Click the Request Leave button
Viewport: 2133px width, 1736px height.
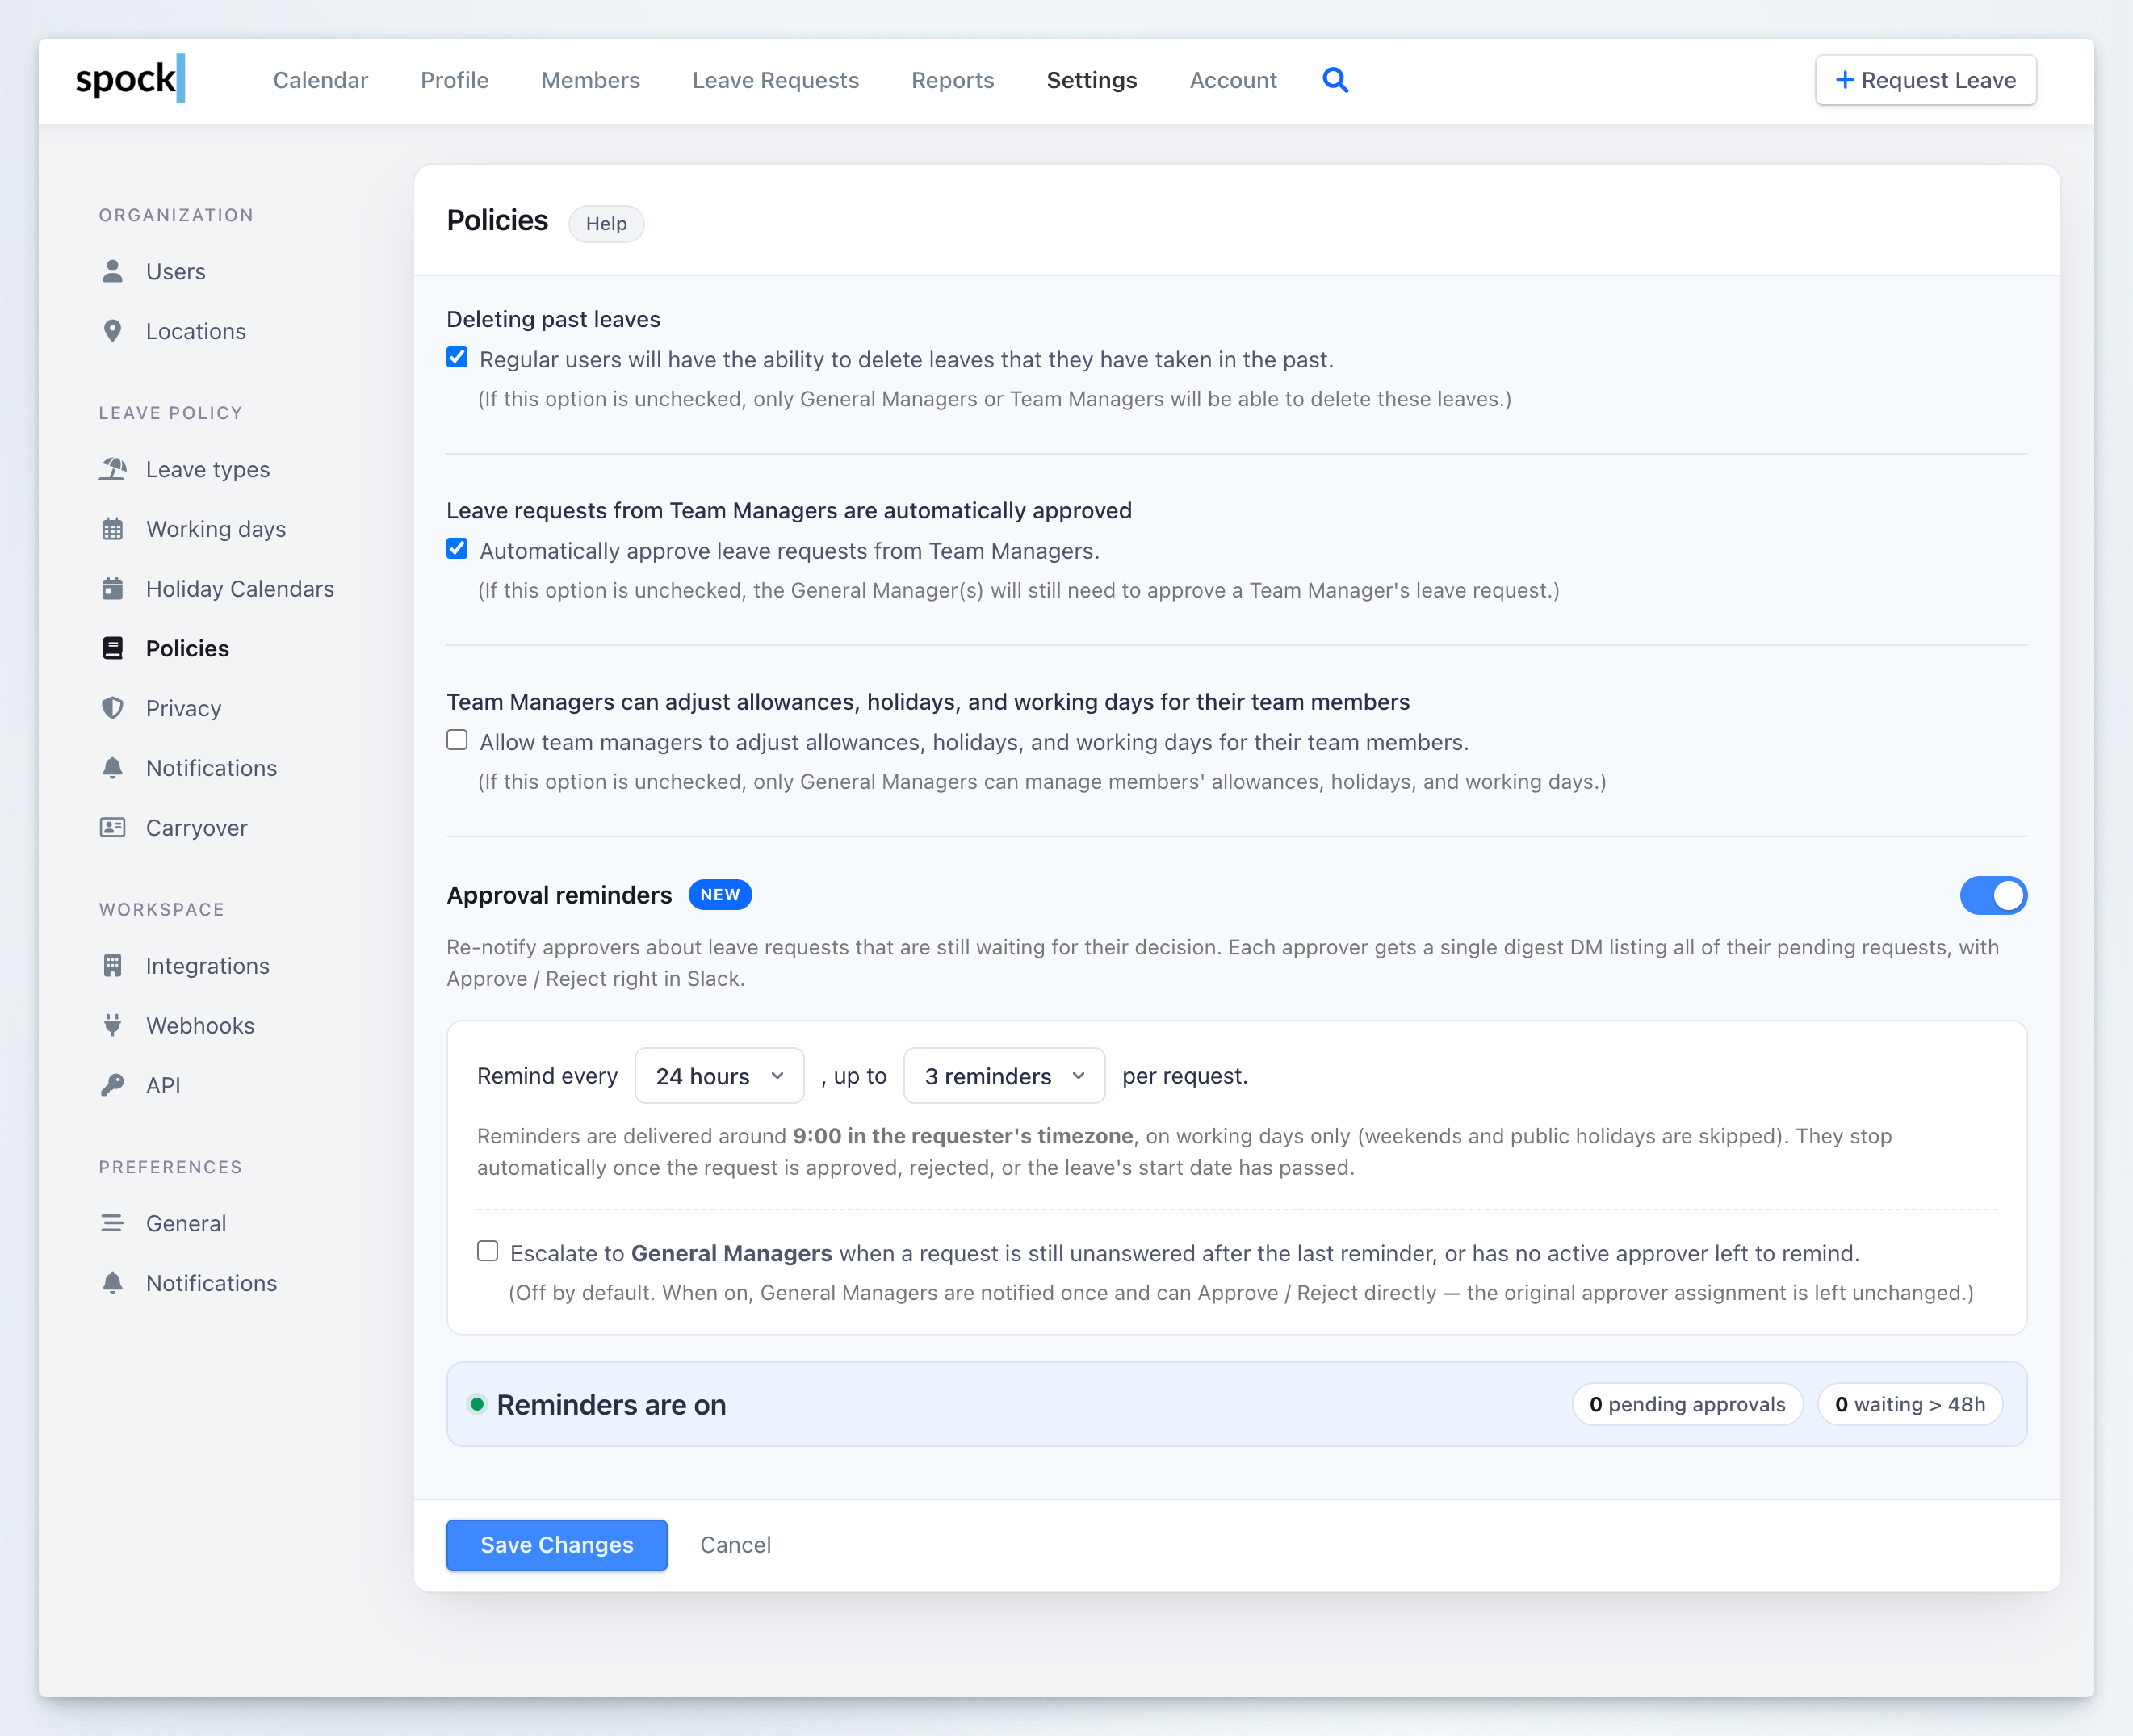1925,80
